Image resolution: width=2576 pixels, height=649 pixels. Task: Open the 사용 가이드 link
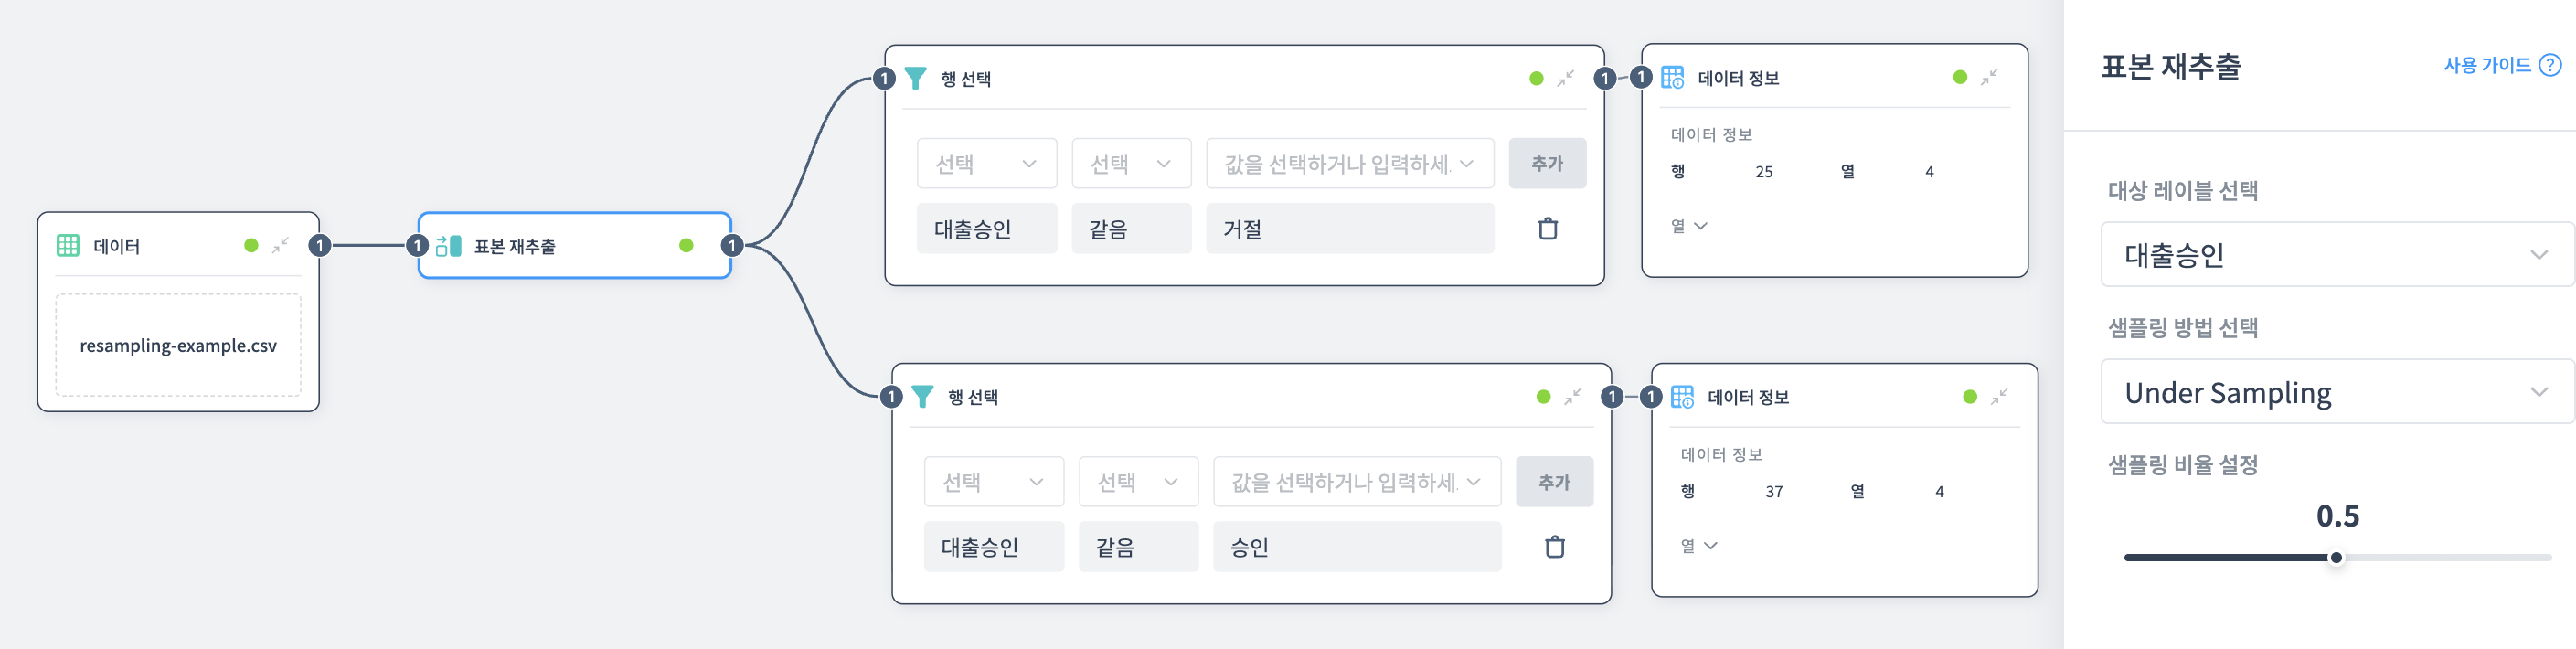(2488, 64)
